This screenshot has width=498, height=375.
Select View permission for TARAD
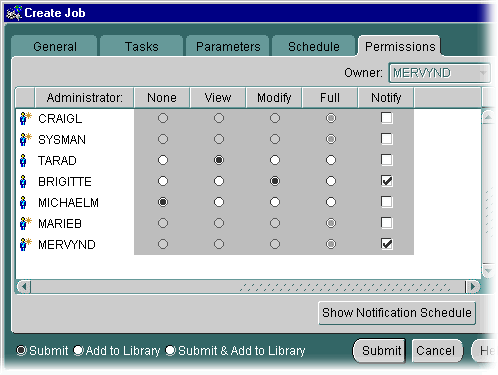pyautogui.click(x=219, y=160)
